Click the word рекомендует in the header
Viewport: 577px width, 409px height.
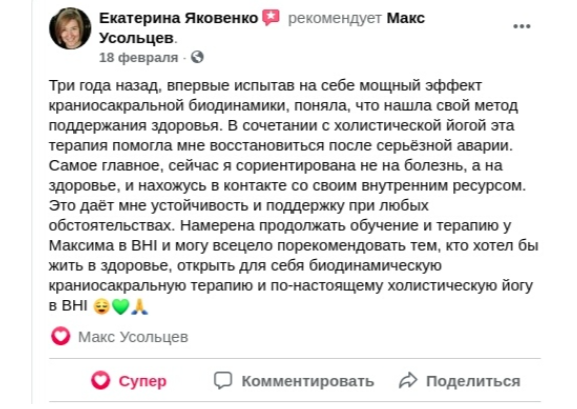coord(334,18)
